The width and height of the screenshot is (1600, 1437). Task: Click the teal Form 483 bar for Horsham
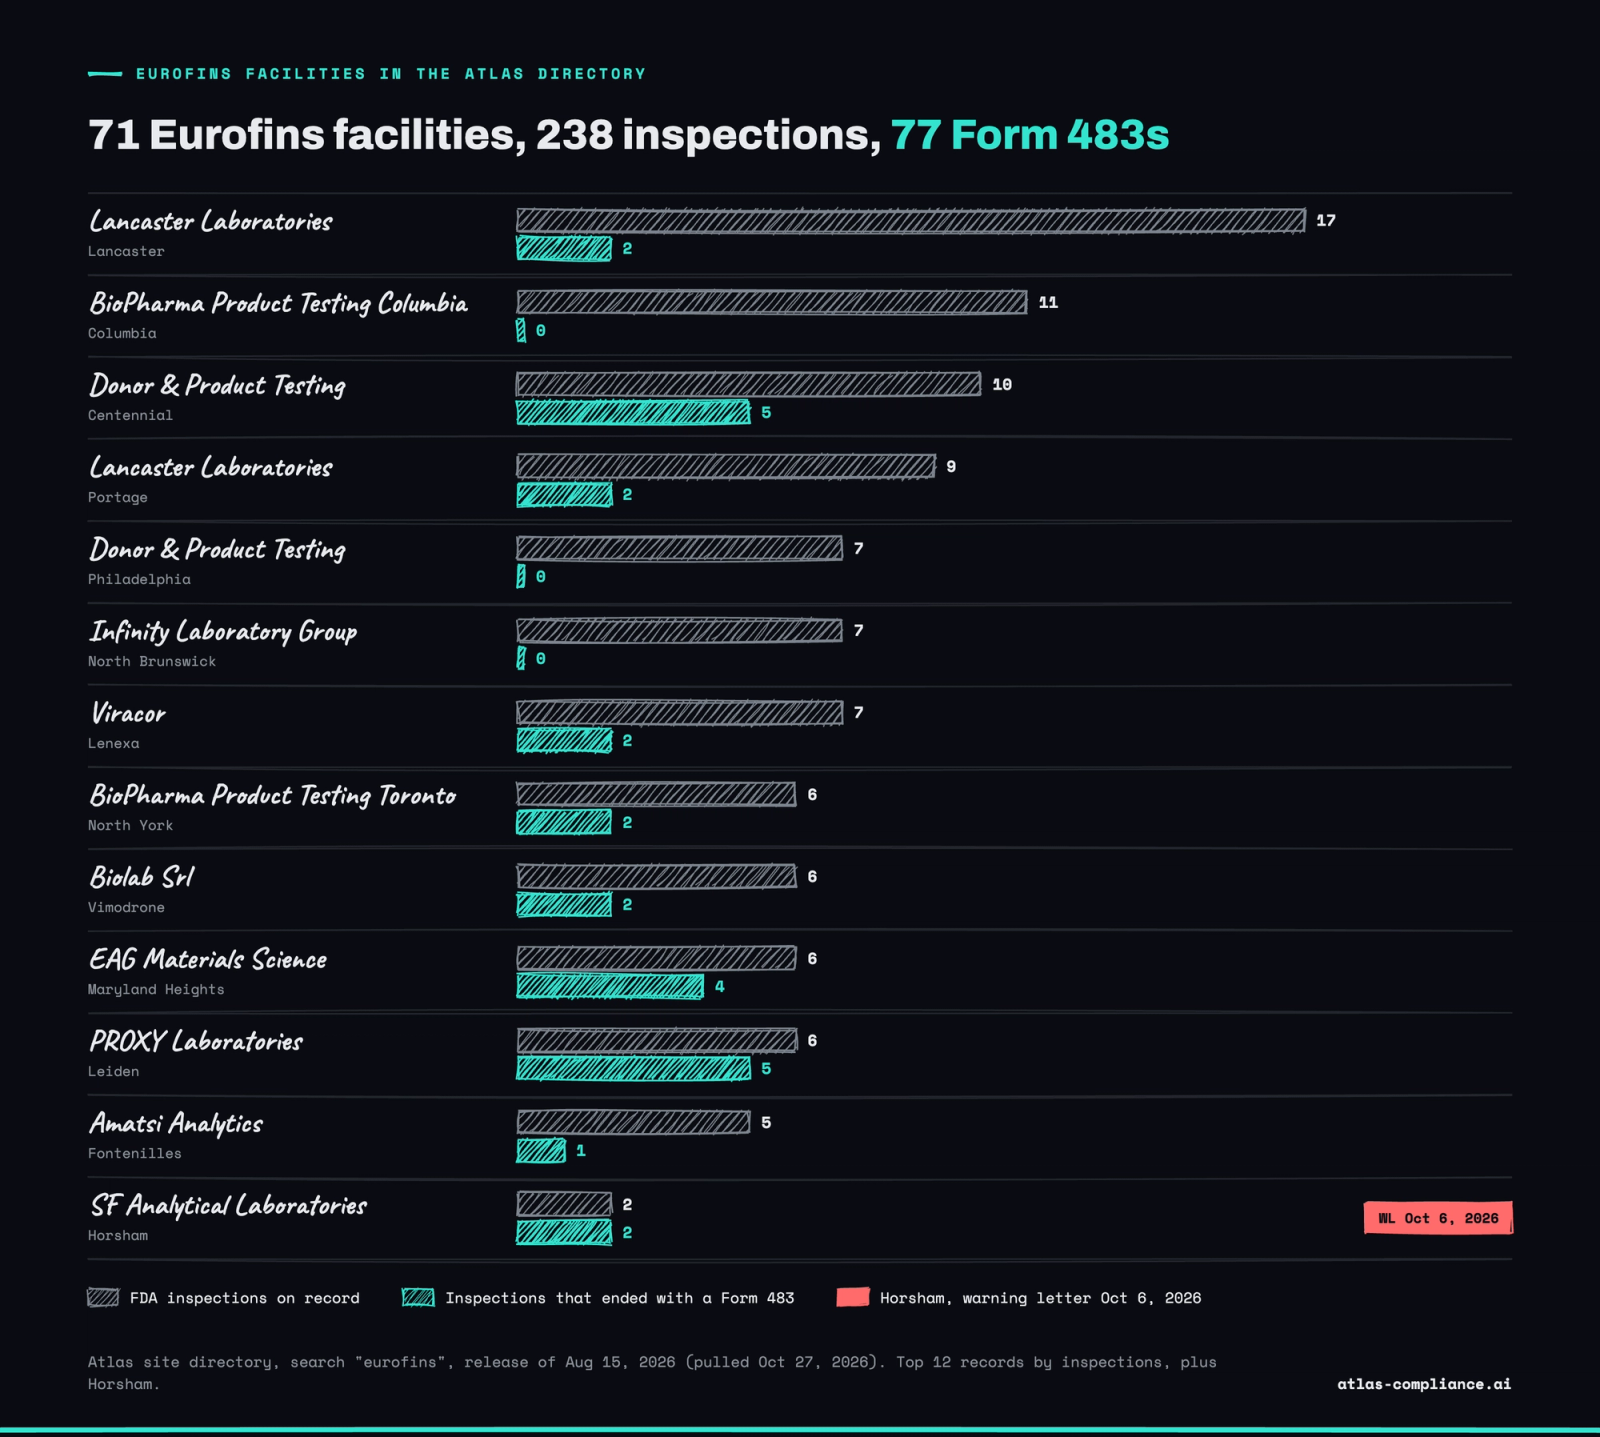coord(564,1232)
